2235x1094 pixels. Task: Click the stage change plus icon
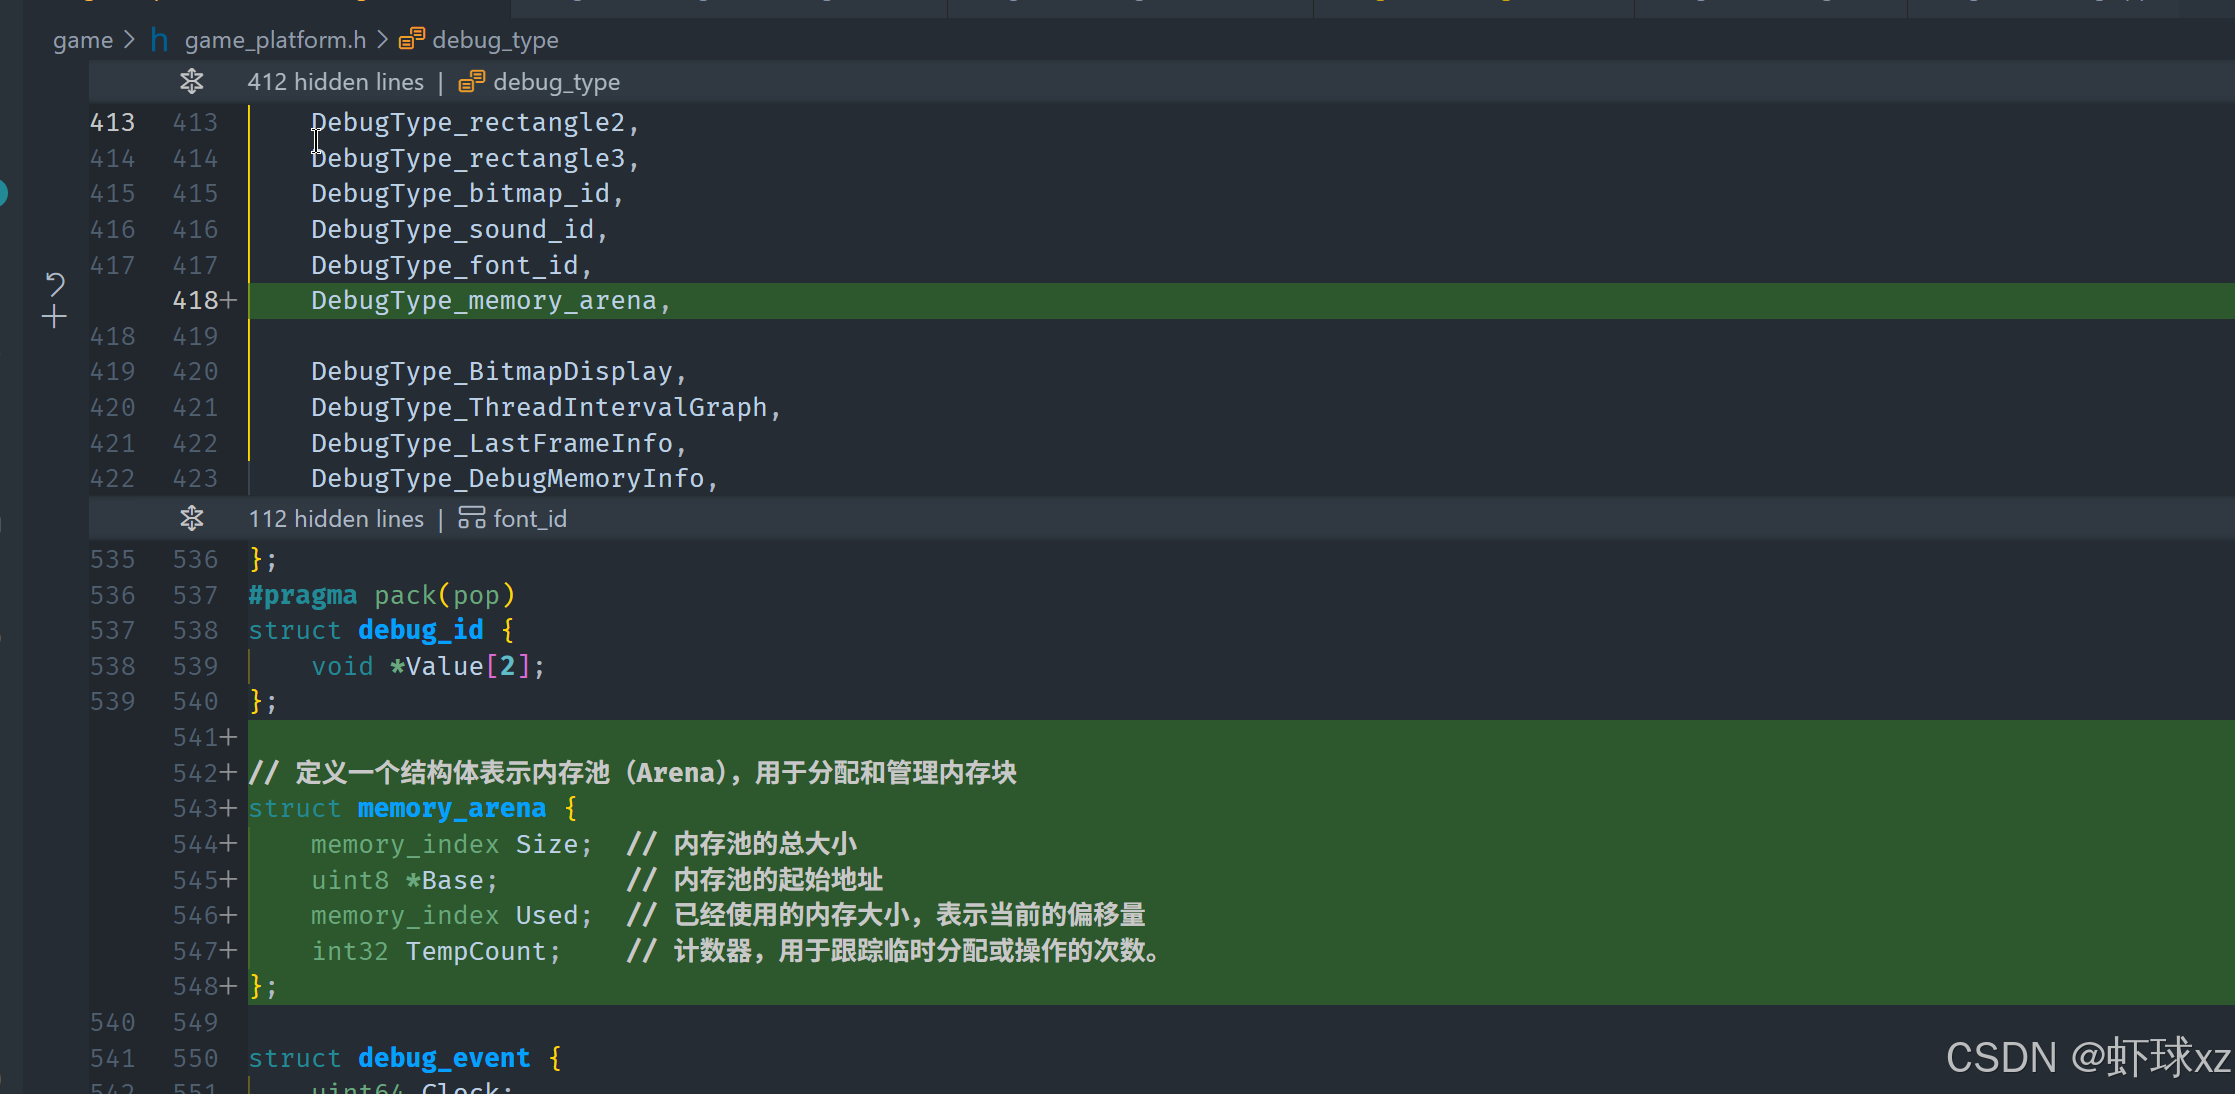[x=55, y=318]
